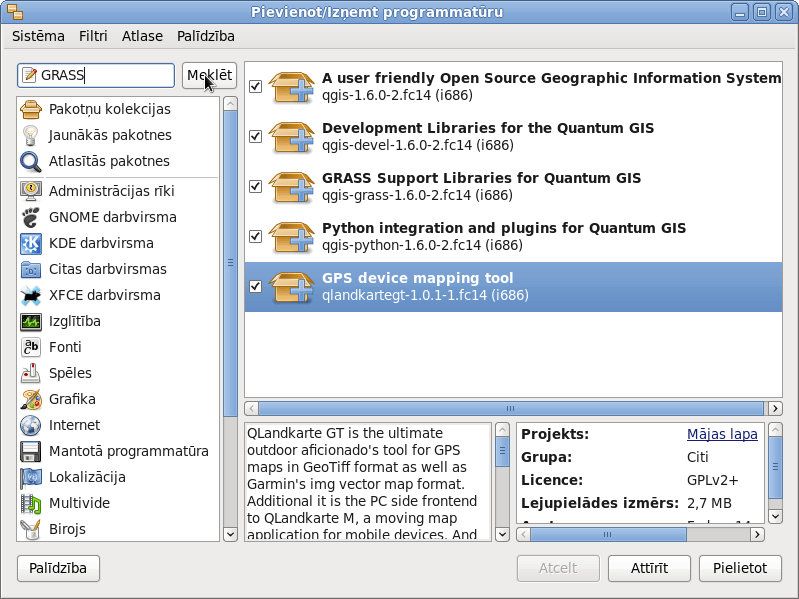This screenshot has height=599, width=799.
Task: Open the Fonti category icon
Action: tap(31, 347)
